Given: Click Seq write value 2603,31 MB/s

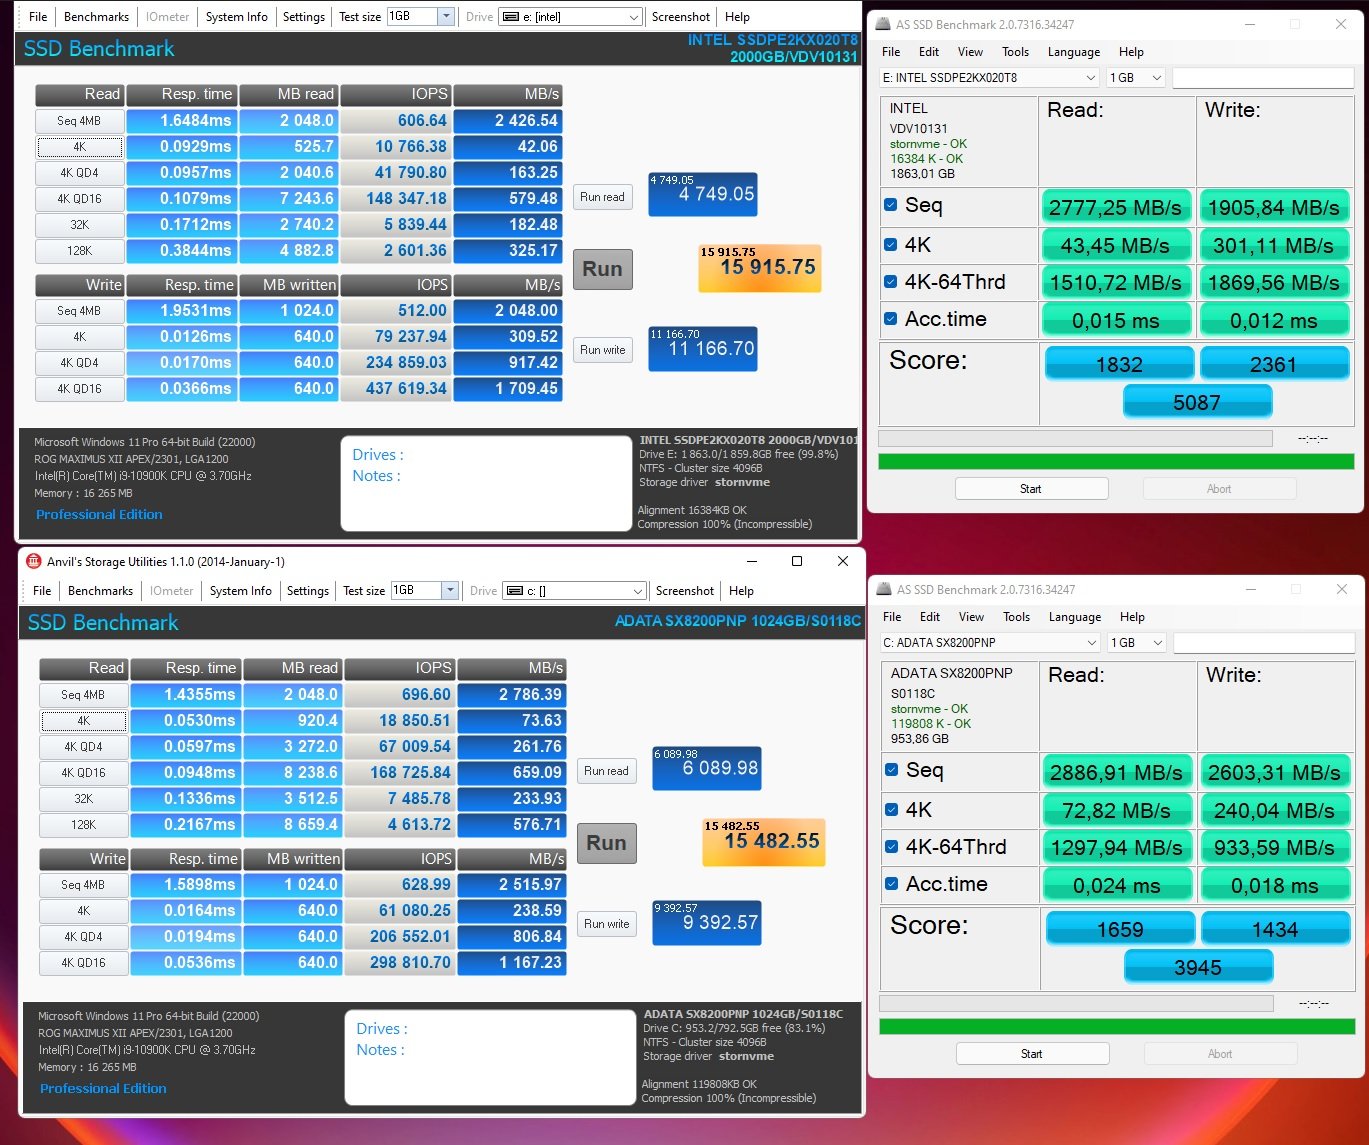Looking at the screenshot, I should (1275, 772).
